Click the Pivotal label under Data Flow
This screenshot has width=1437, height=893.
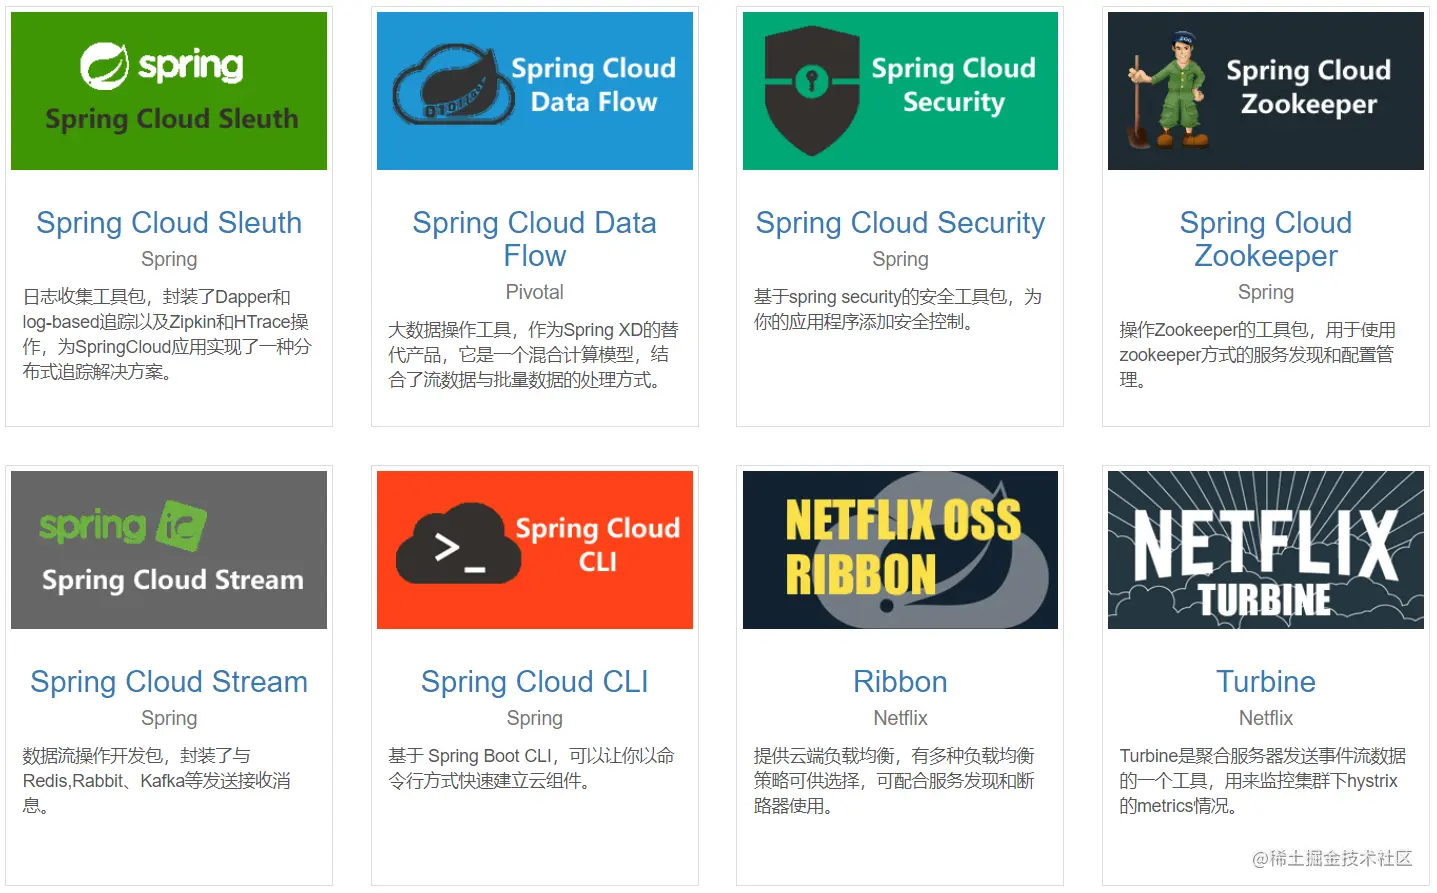[535, 292]
